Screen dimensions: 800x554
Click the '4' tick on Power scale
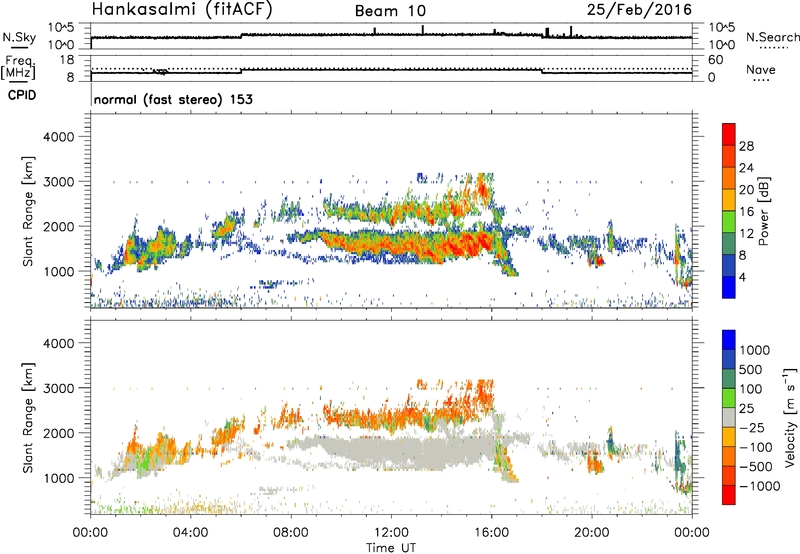(743, 277)
